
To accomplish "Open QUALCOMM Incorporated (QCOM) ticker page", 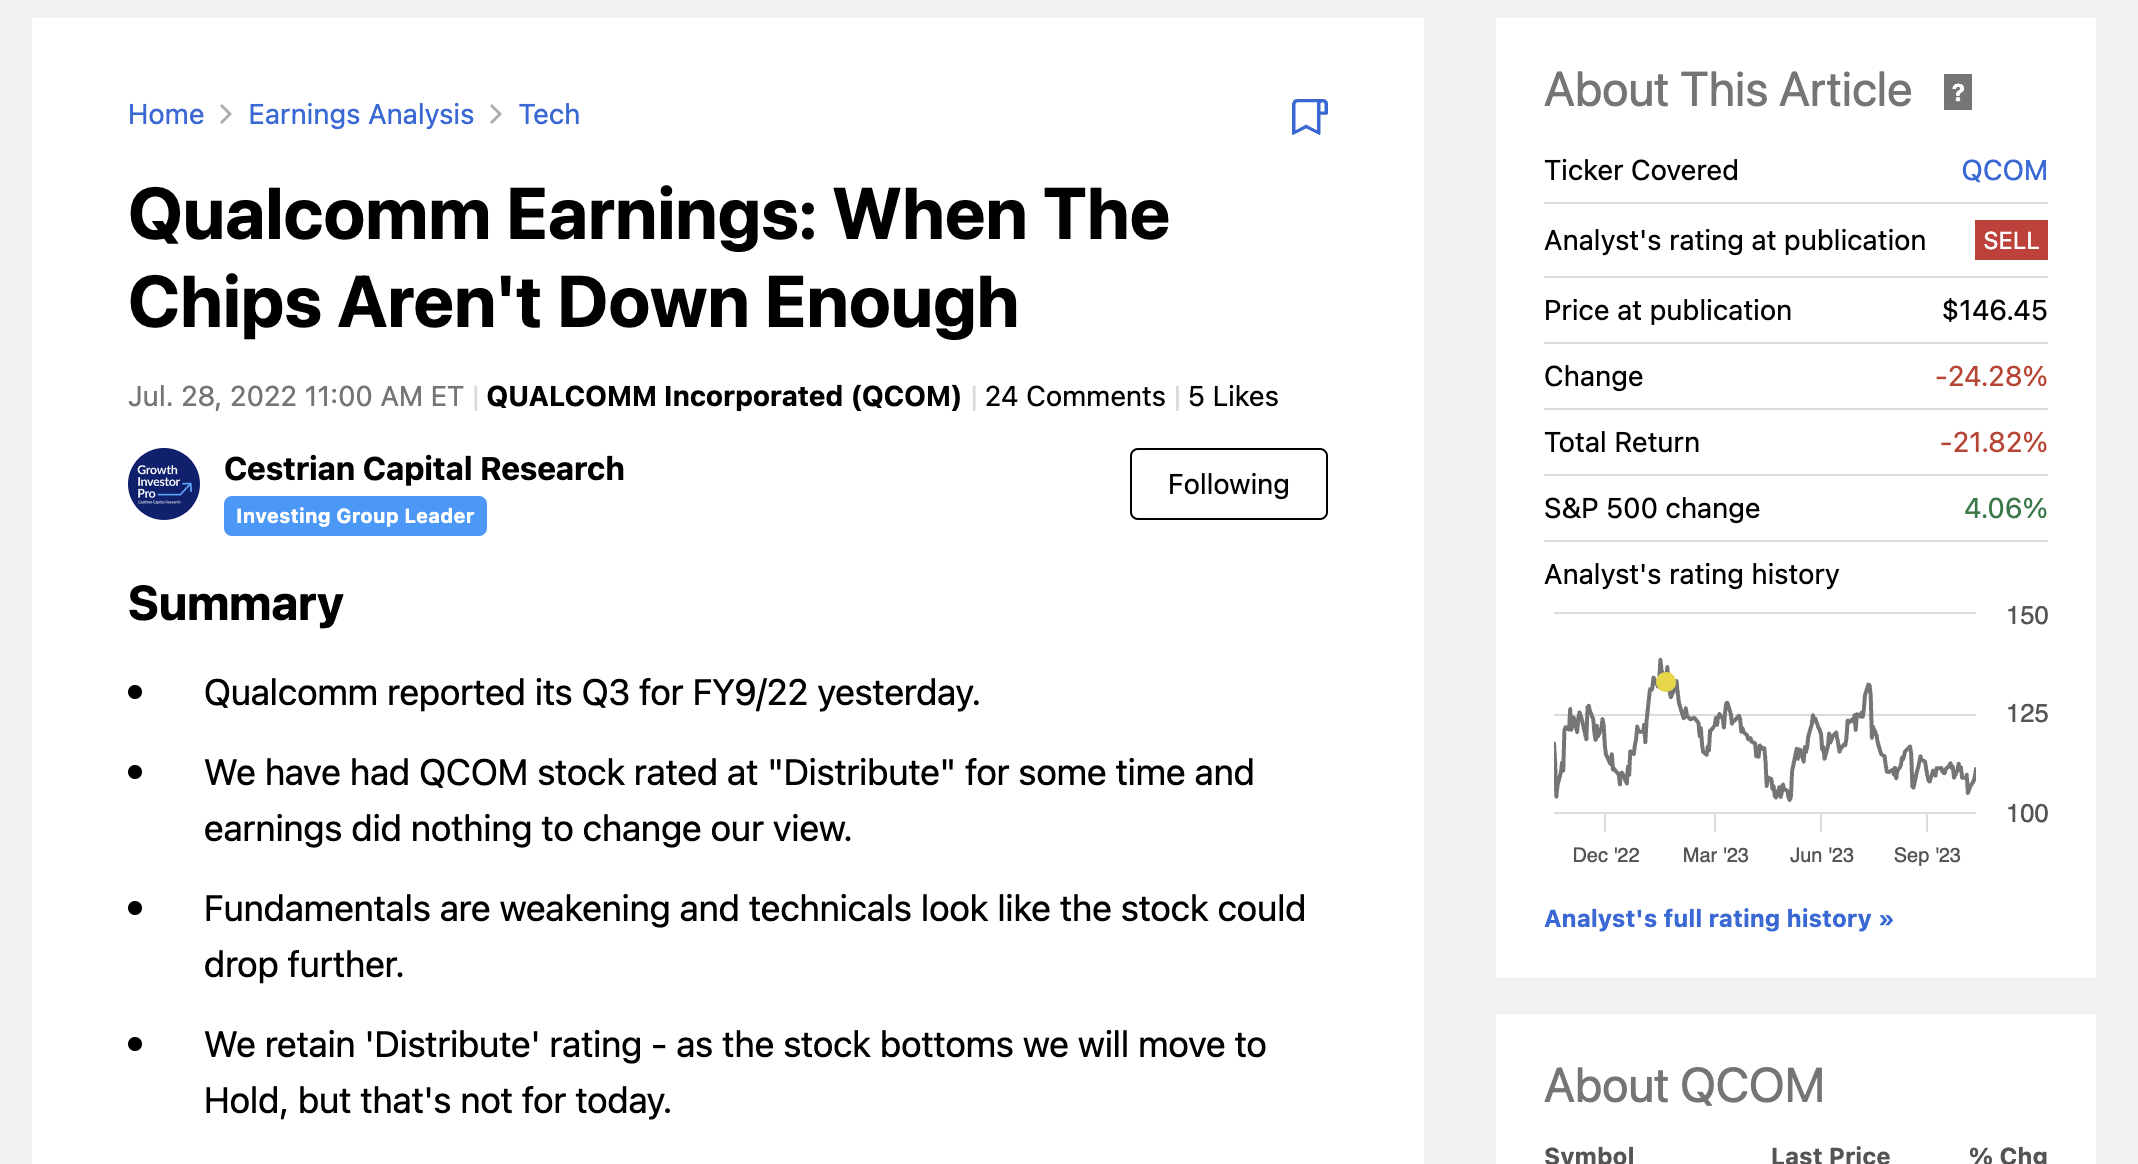I will [726, 396].
